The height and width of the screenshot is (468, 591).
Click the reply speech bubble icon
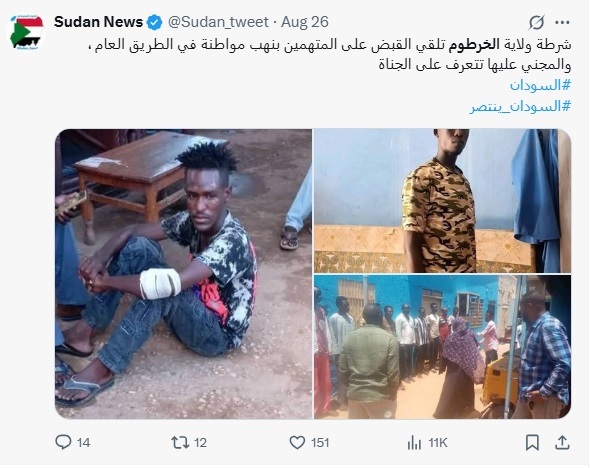coord(63,442)
